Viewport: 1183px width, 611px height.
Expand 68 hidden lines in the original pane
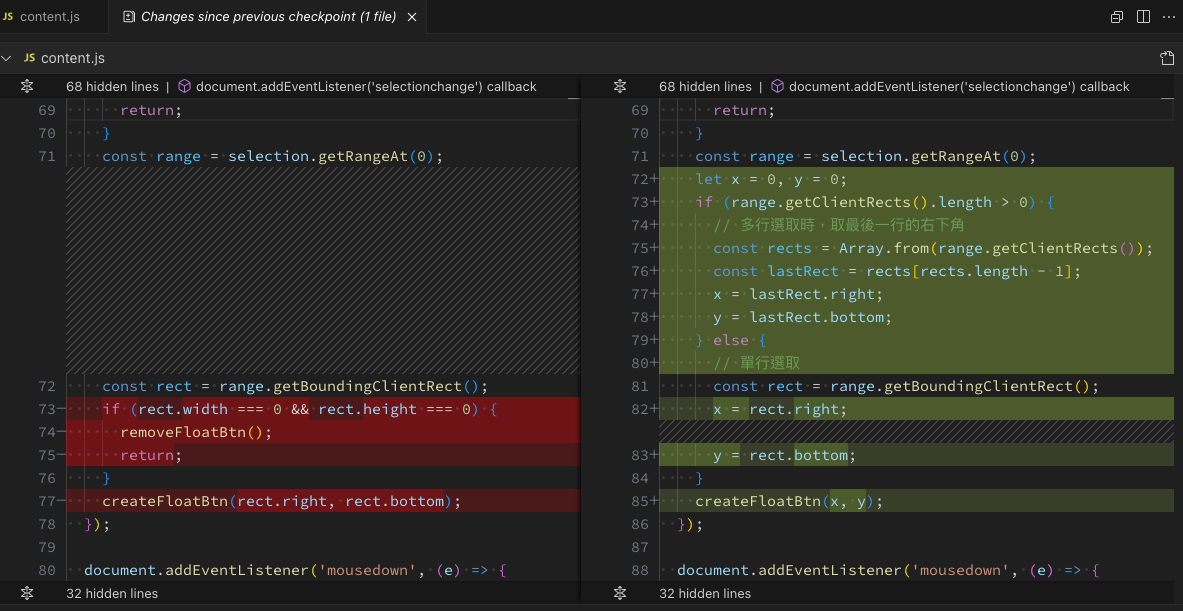[x=26, y=86]
